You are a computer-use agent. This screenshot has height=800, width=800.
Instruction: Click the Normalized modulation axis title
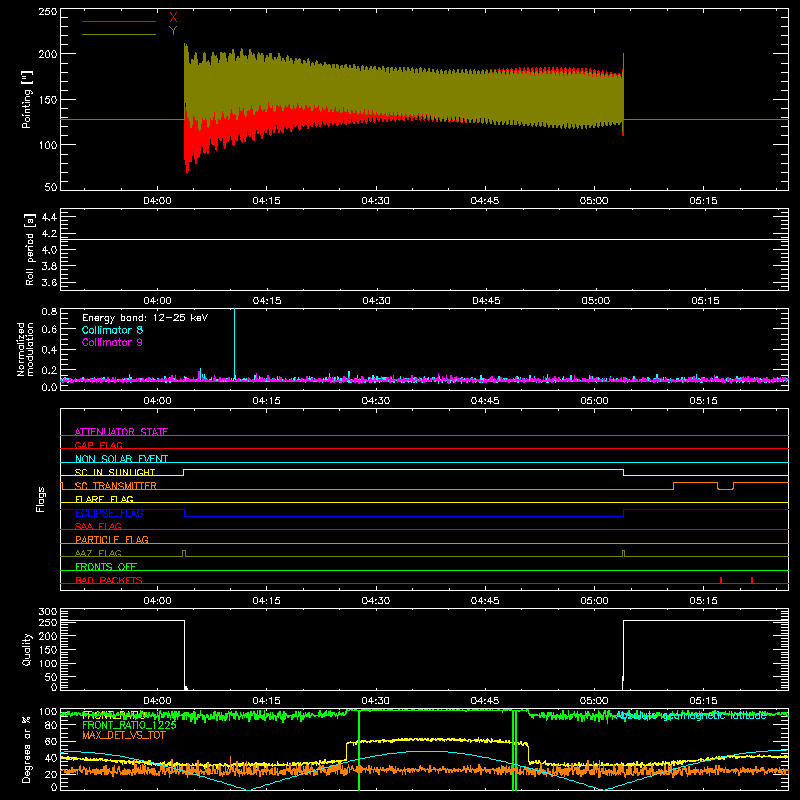25,349
